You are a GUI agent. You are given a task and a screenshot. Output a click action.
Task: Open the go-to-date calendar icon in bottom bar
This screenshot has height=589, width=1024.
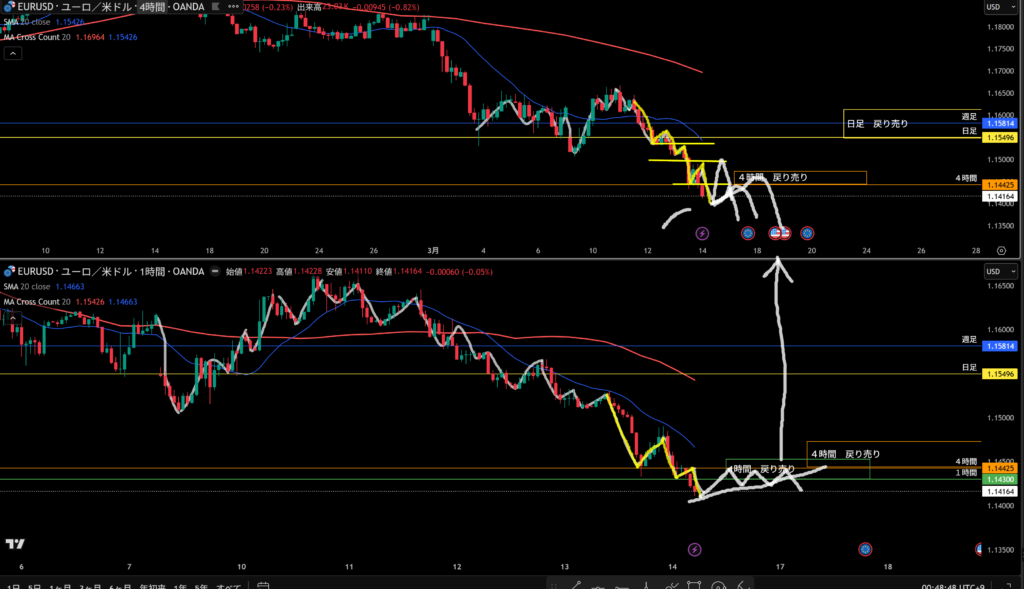click(264, 584)
